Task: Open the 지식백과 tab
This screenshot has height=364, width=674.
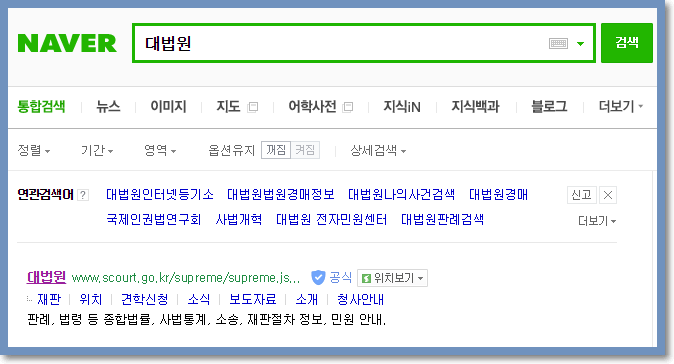Action: [x=475, y=106]
